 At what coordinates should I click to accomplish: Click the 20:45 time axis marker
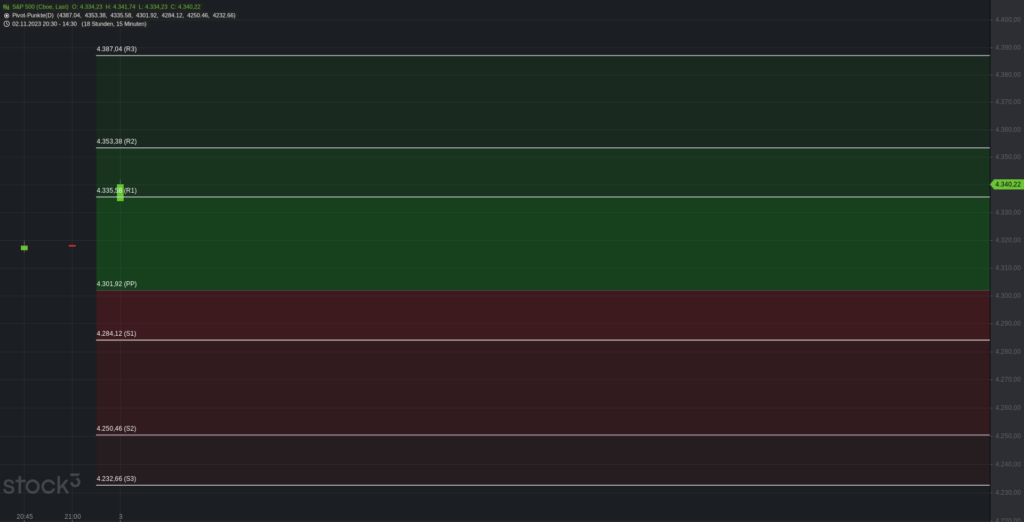tap(25, 517)
